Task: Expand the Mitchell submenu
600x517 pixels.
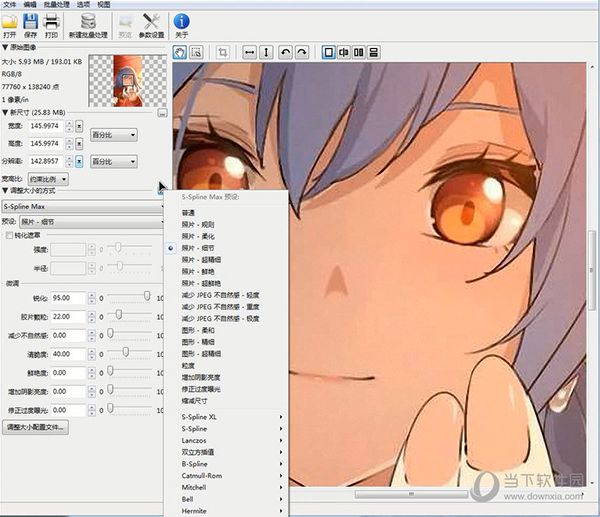Action: (232, 488)
